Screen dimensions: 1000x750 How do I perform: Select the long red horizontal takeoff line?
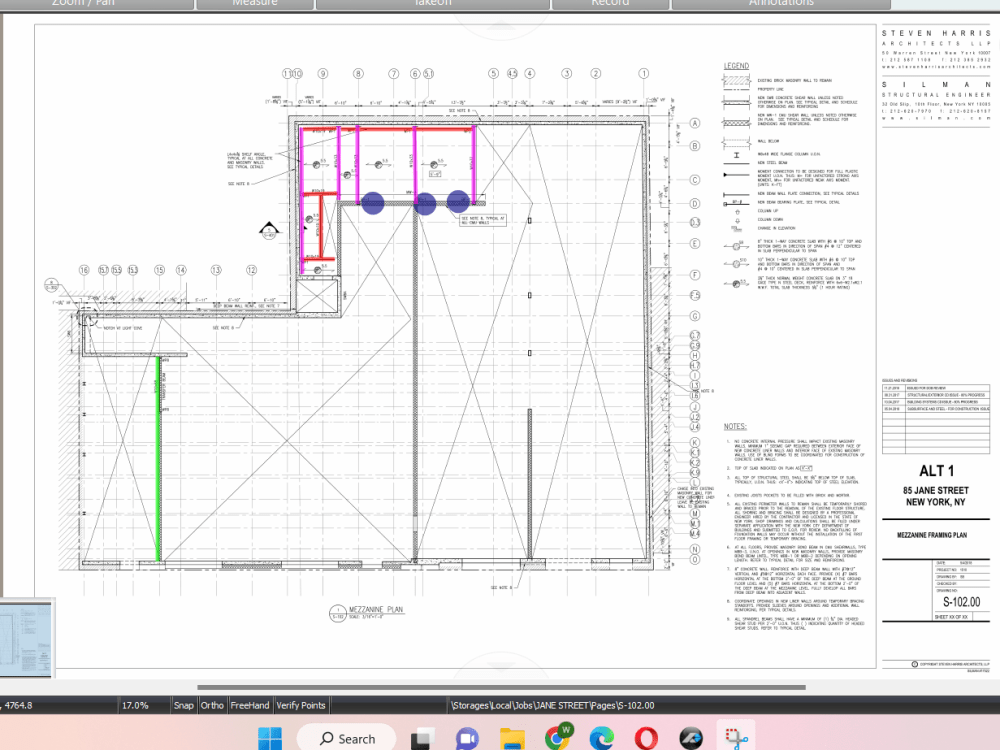pos(387,129)
